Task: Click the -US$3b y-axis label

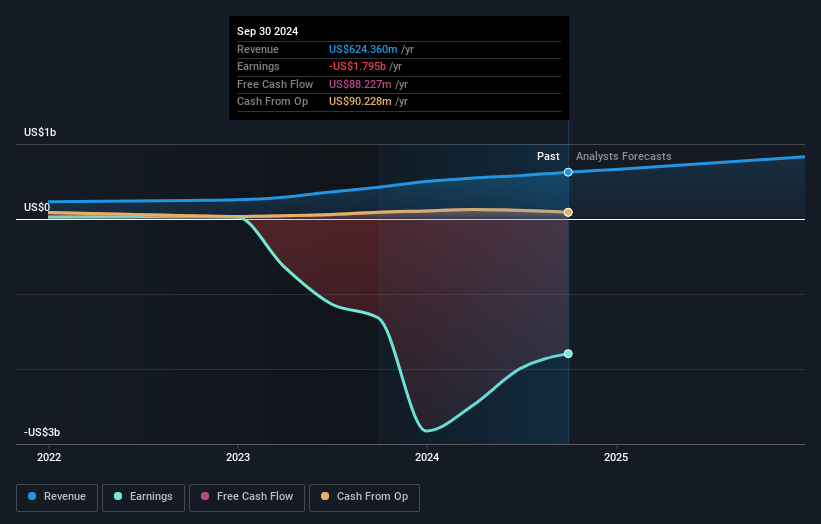Action: point(42,432)
